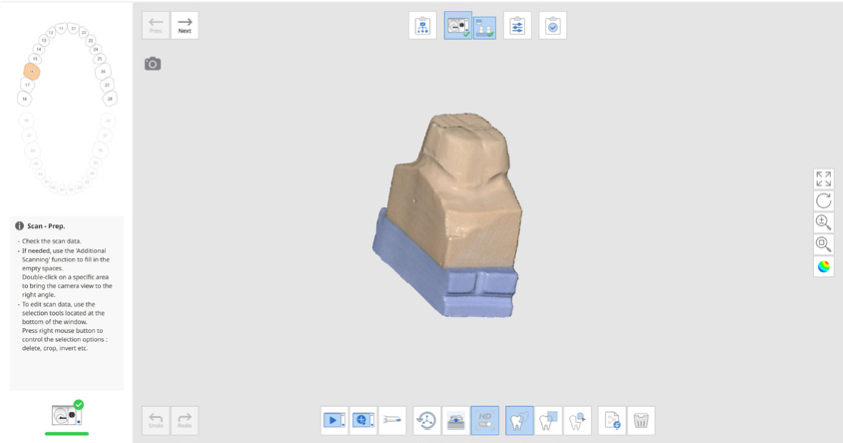Toggle the HD scan mode switch

click(485, 420)
